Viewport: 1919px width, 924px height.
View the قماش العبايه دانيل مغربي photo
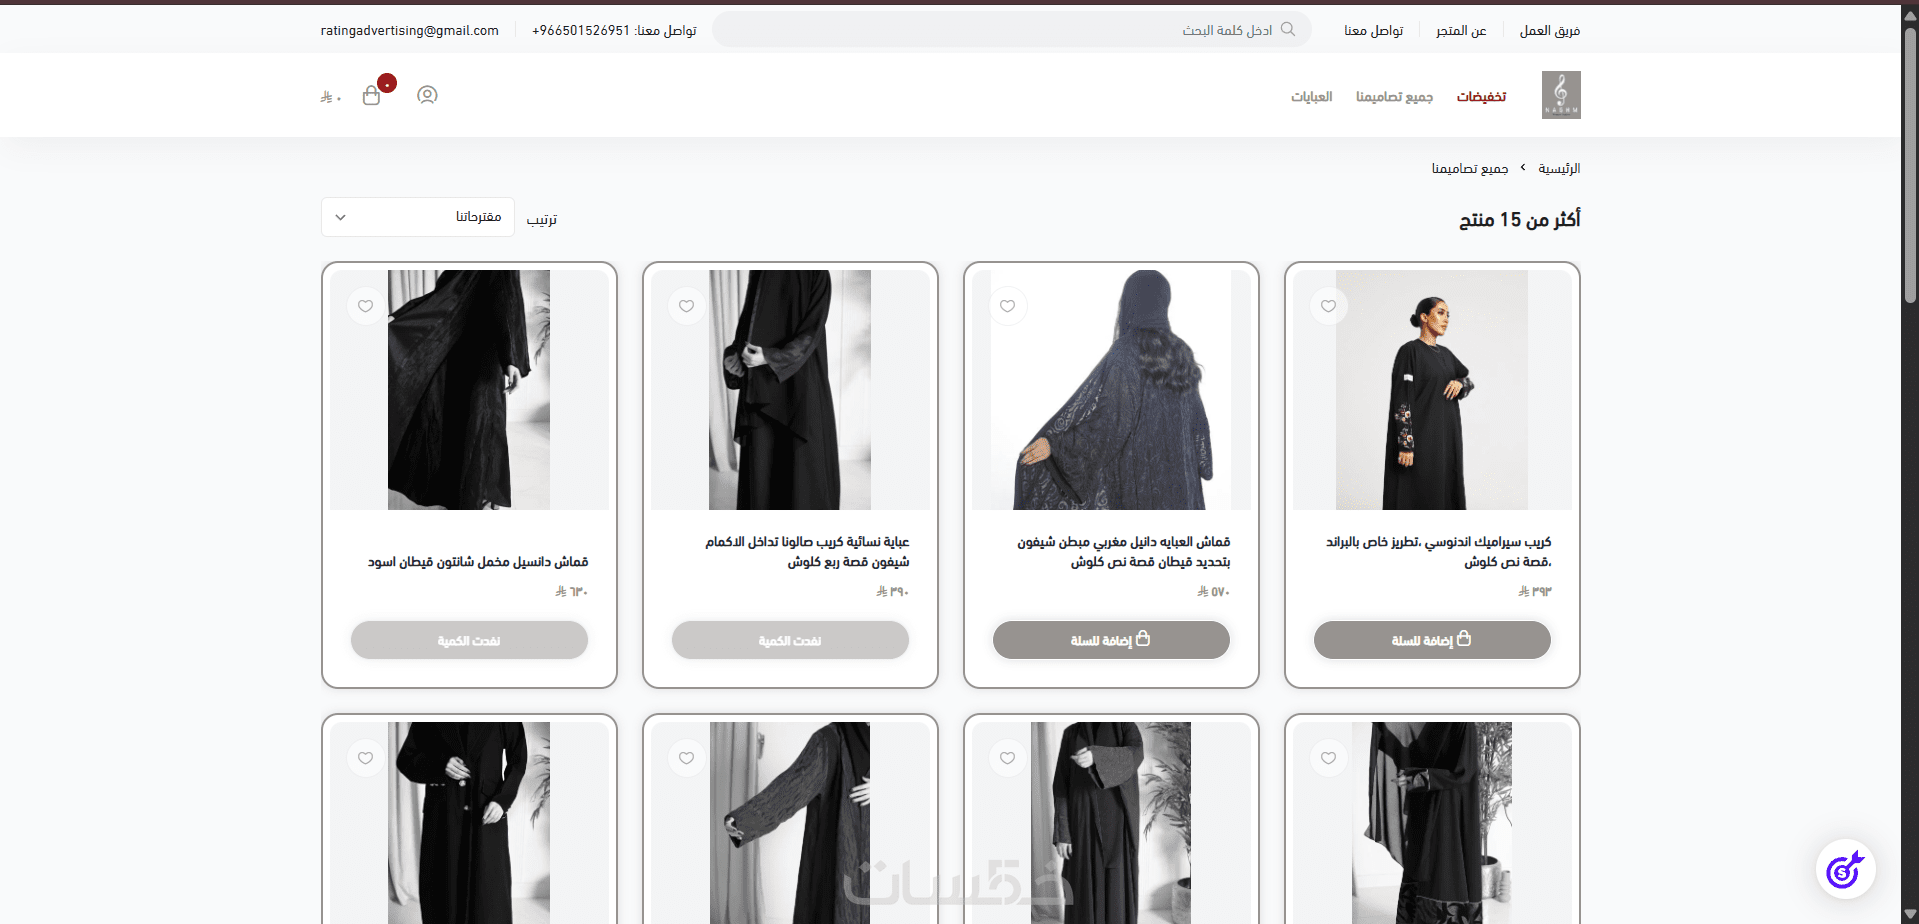(x=1111, y=390)
